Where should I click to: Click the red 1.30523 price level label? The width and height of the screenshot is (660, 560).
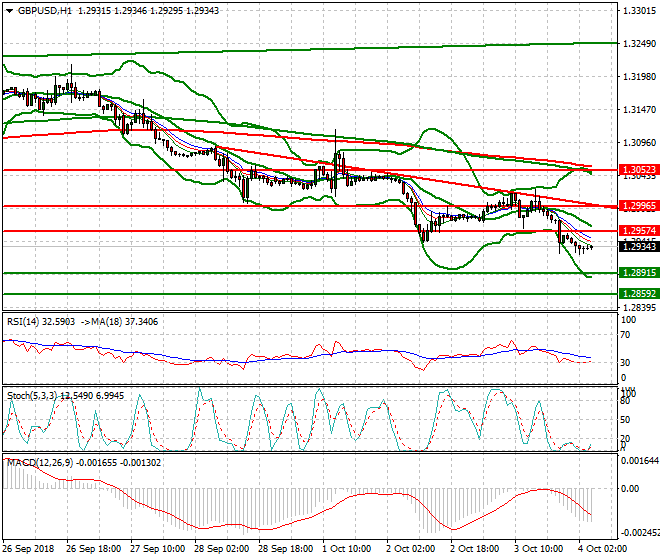point(639,170)
